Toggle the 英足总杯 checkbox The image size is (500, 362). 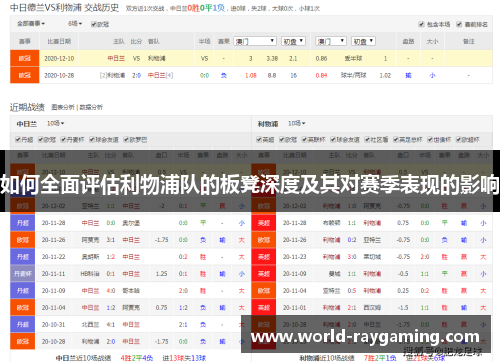pyautogui.click(x=396, y=140)
